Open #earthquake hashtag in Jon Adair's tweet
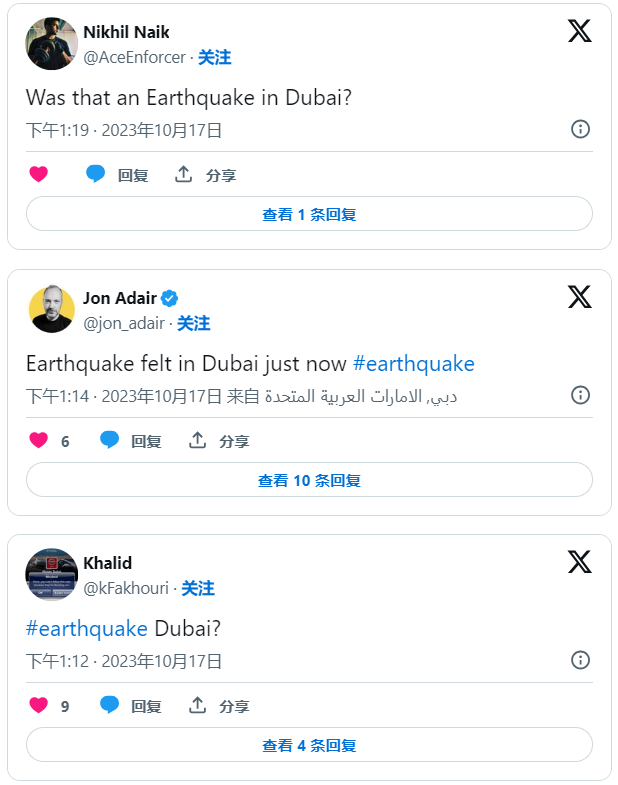 coord(413,363)
